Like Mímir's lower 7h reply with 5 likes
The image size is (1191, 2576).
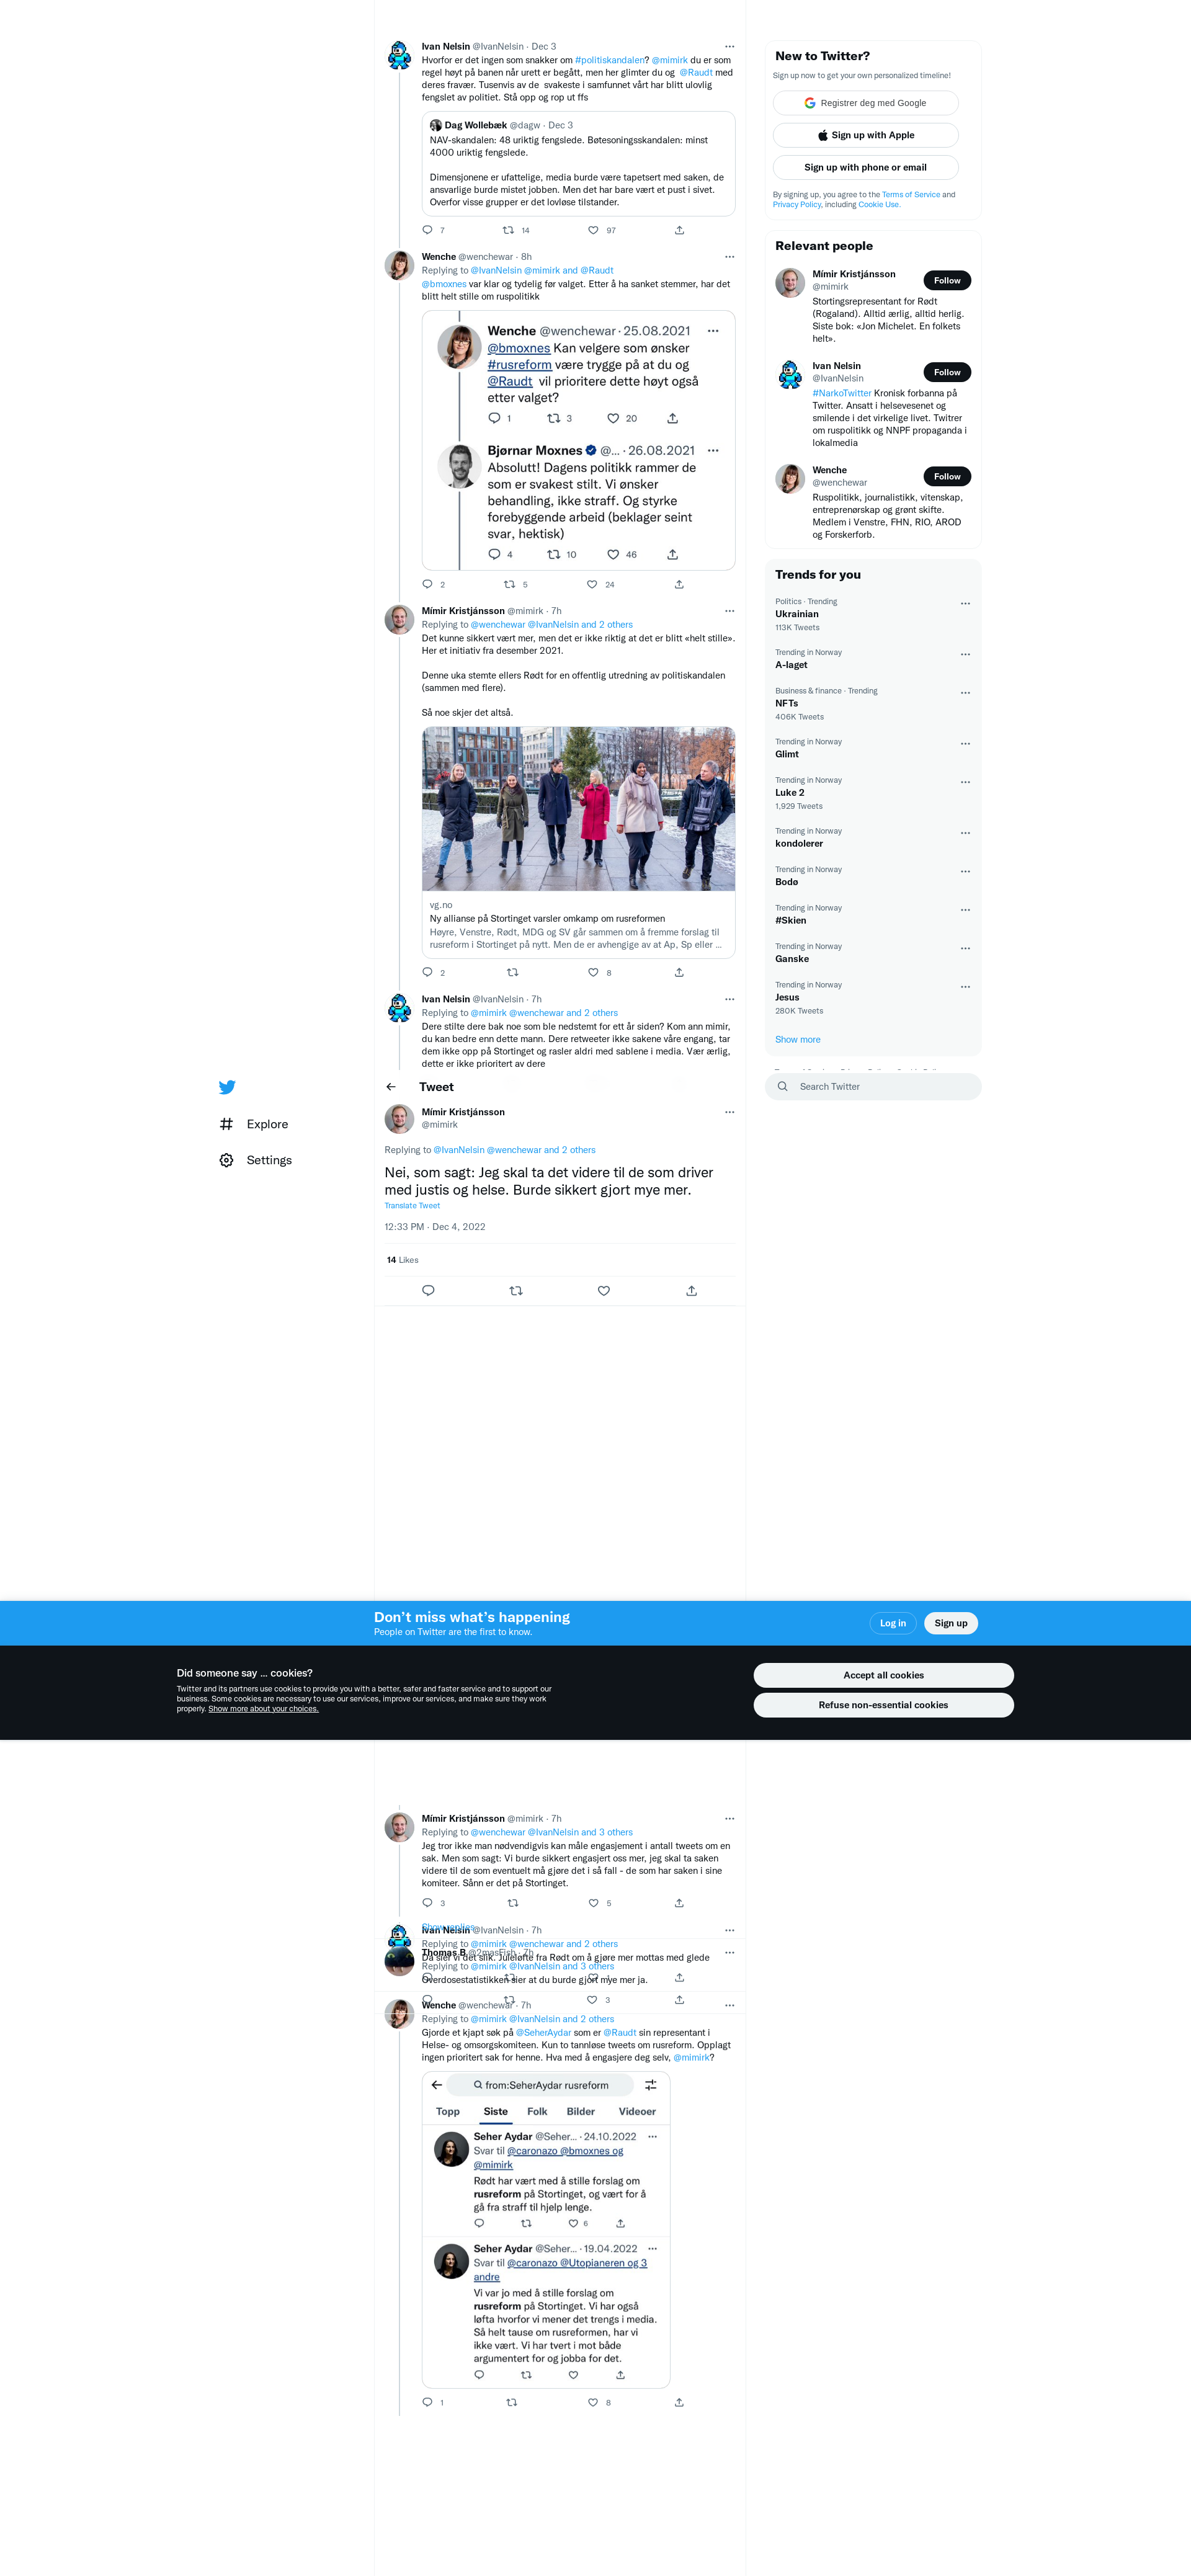pos(593,1903)
